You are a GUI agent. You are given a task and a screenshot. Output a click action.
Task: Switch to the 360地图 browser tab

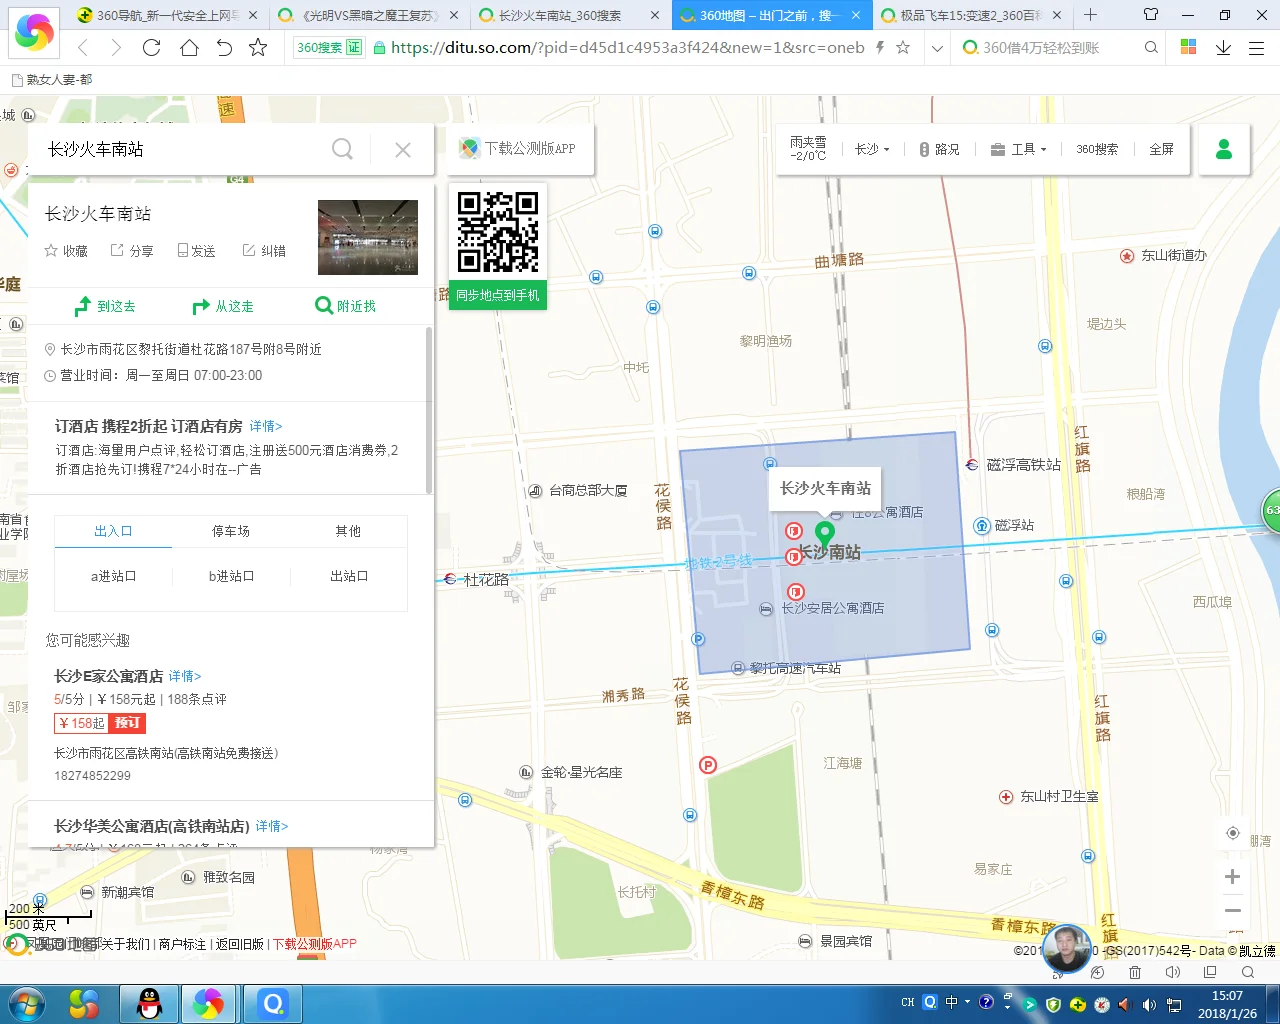[760, 15]
